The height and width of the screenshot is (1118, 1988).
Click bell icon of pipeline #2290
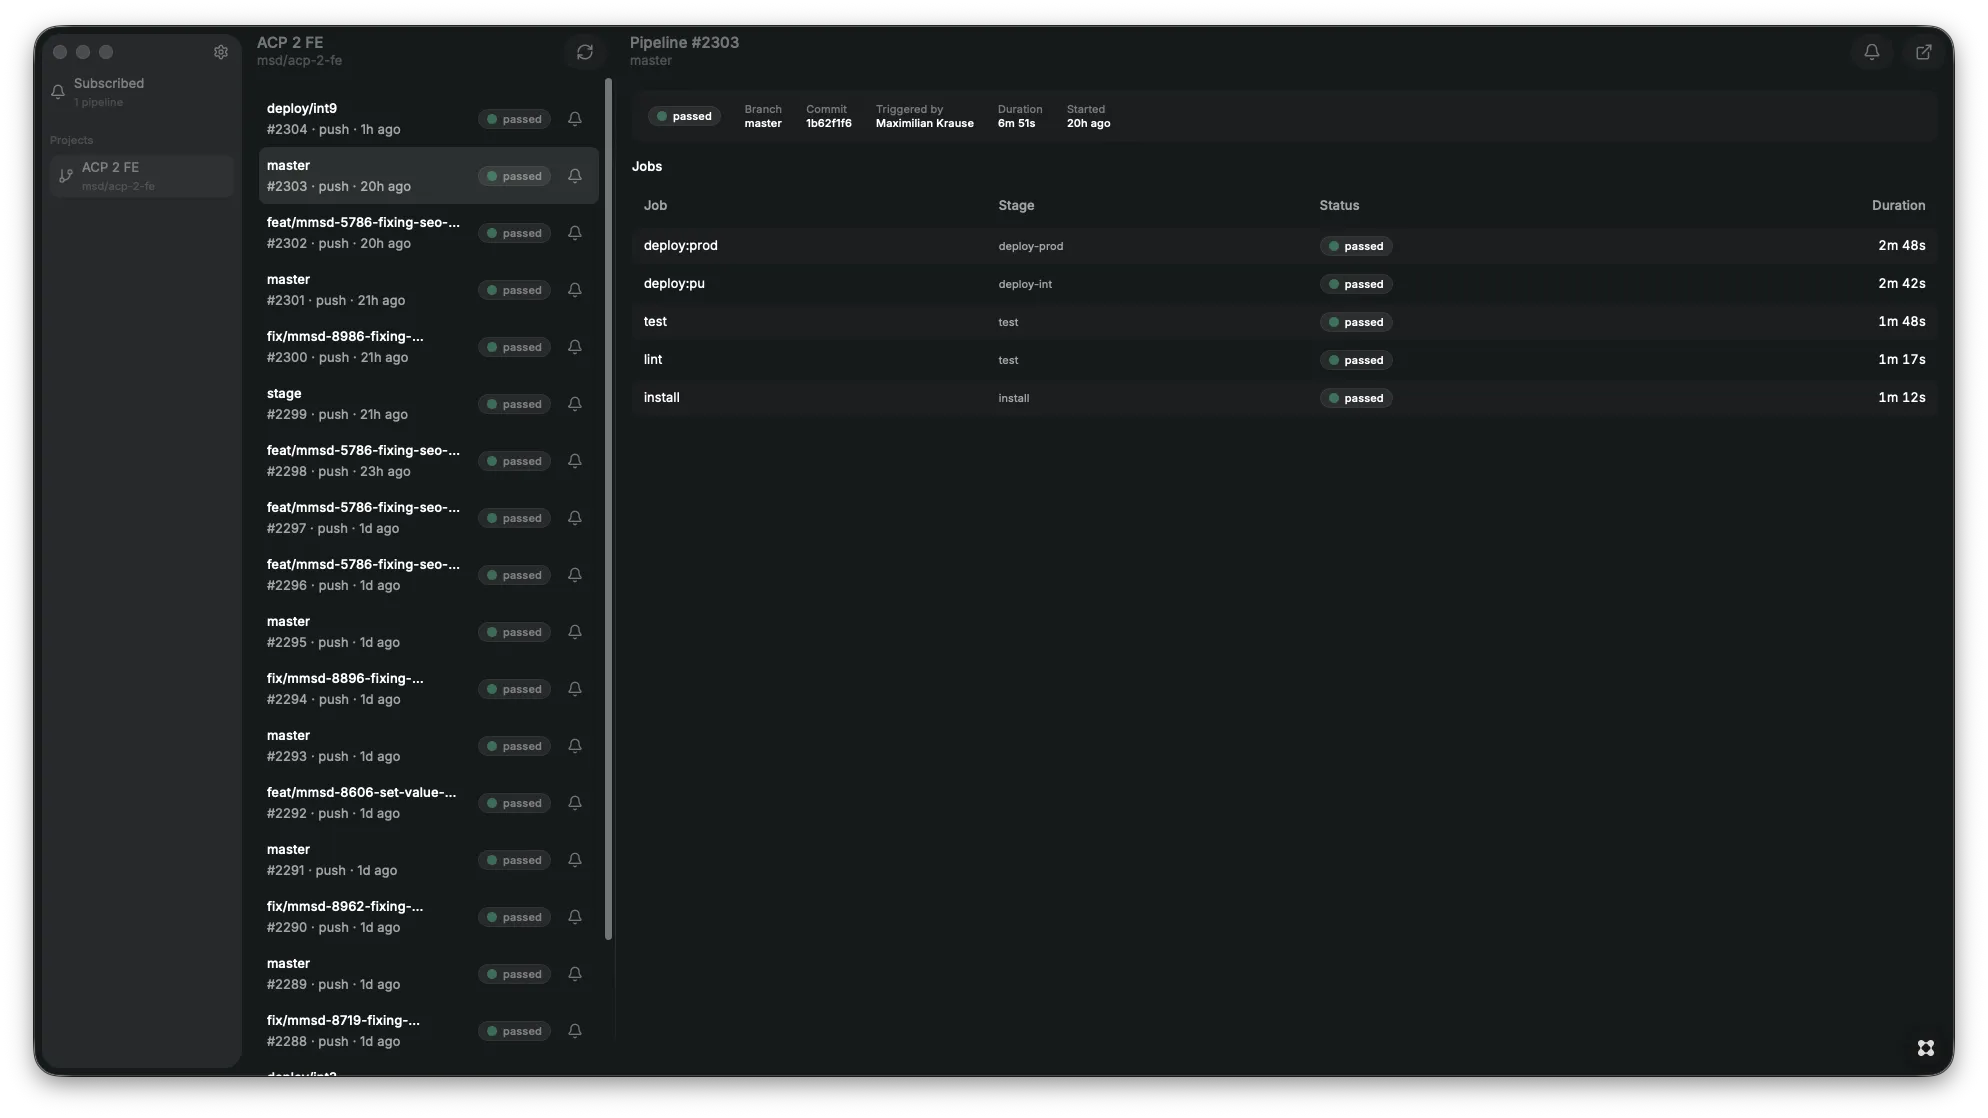click(575, 917)
